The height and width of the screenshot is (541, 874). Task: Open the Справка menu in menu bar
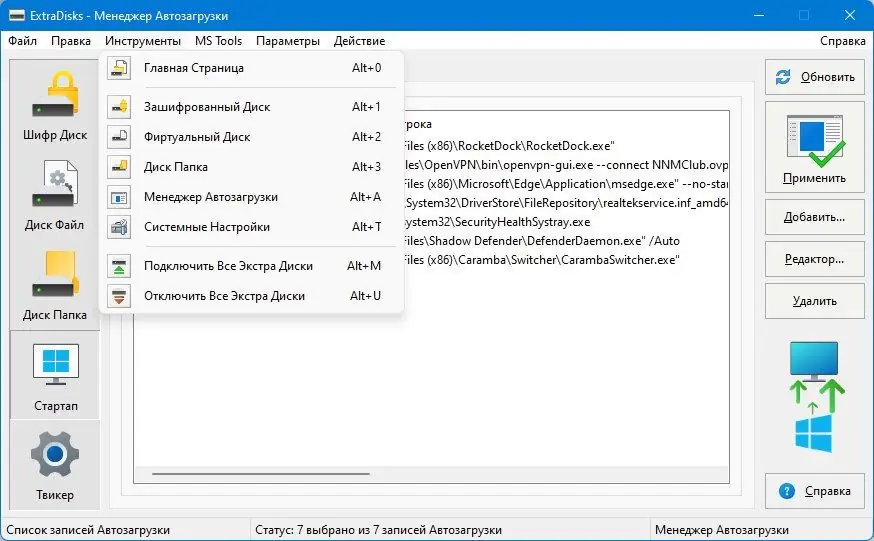(842, 41)
